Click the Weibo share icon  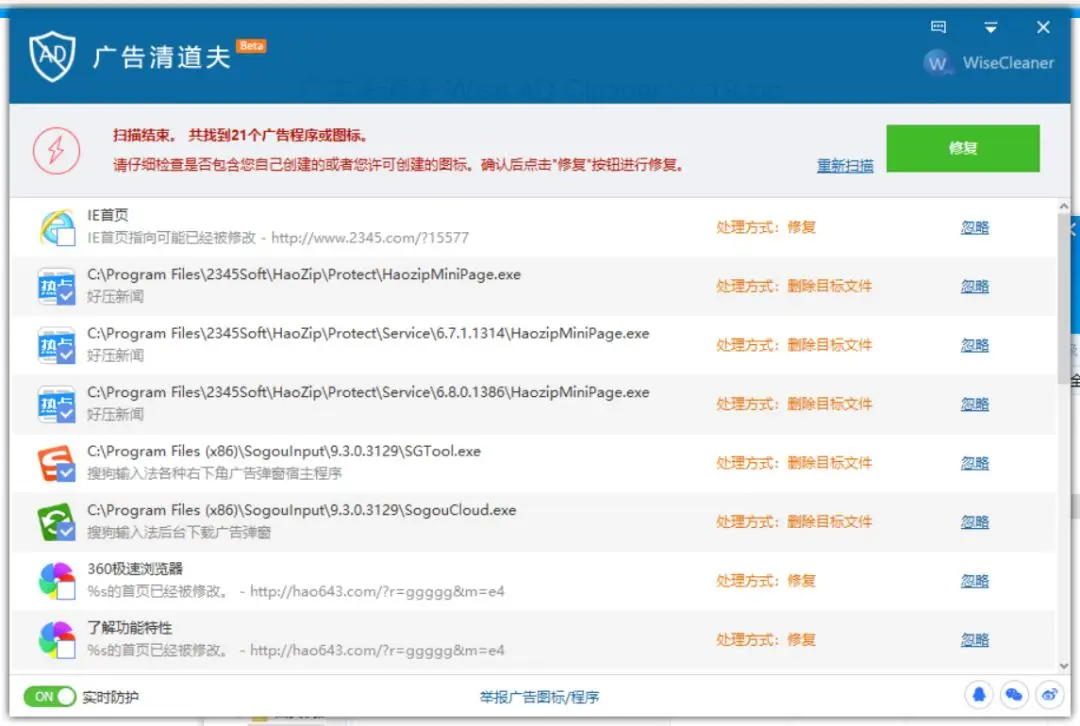(x=1049, y=695)
